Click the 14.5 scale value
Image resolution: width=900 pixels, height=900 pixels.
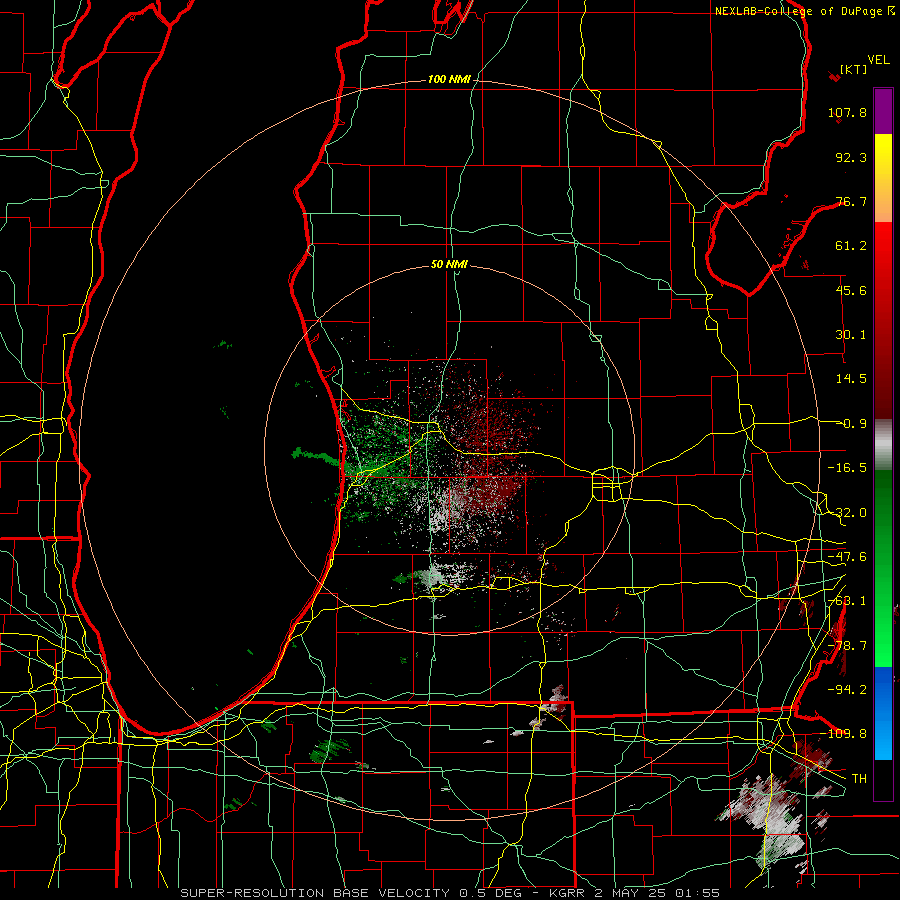pyautogui.click(x=851, y=379)
